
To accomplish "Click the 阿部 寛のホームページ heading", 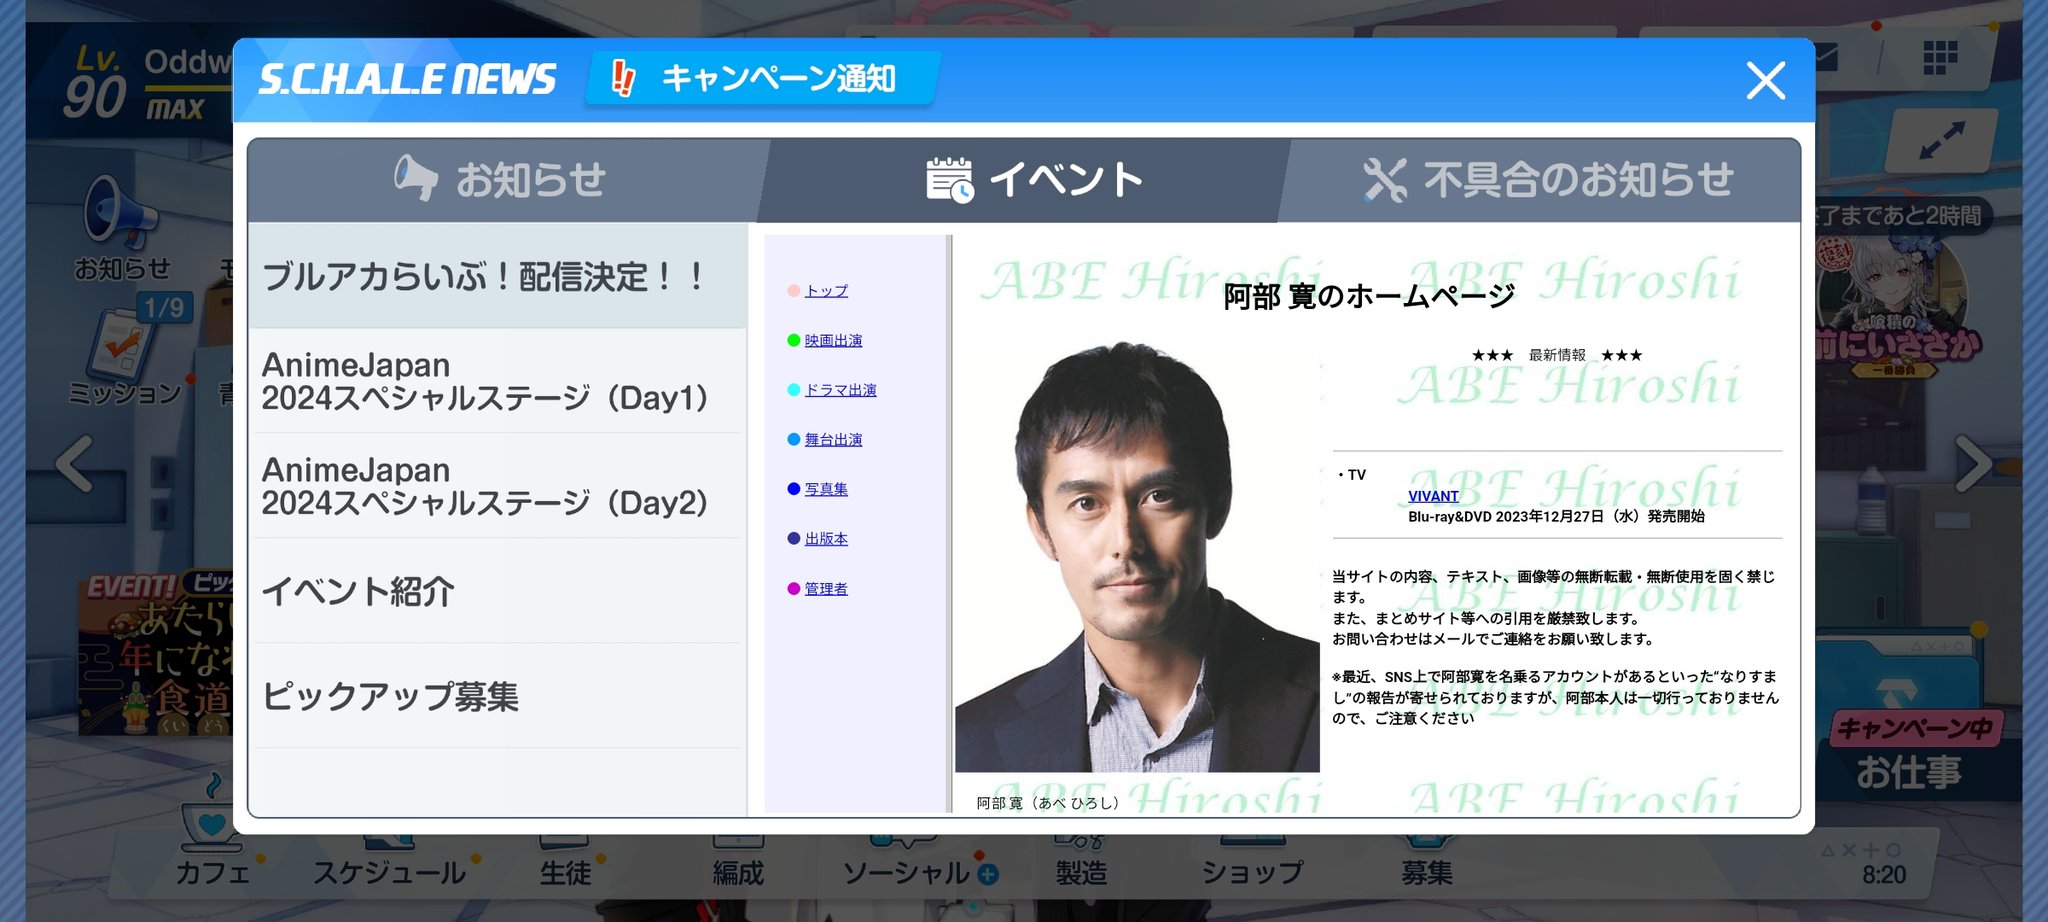I will tap(1369, 296).
